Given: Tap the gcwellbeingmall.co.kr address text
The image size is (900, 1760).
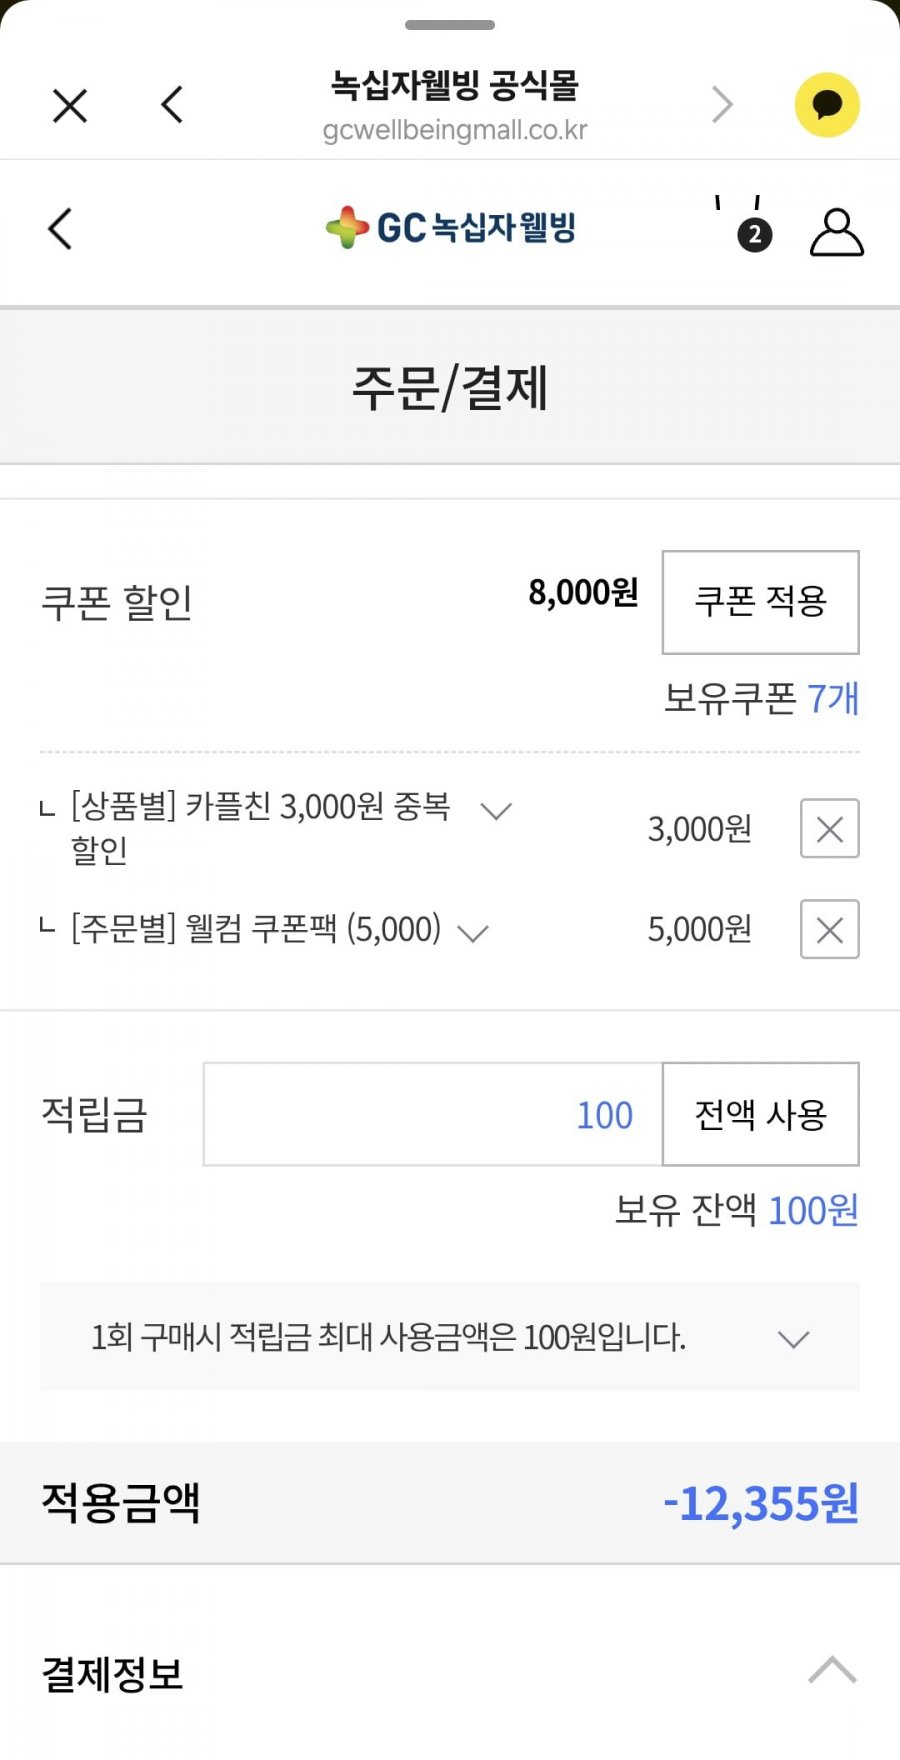Looking at the screenshot, I should pos(455,131).
